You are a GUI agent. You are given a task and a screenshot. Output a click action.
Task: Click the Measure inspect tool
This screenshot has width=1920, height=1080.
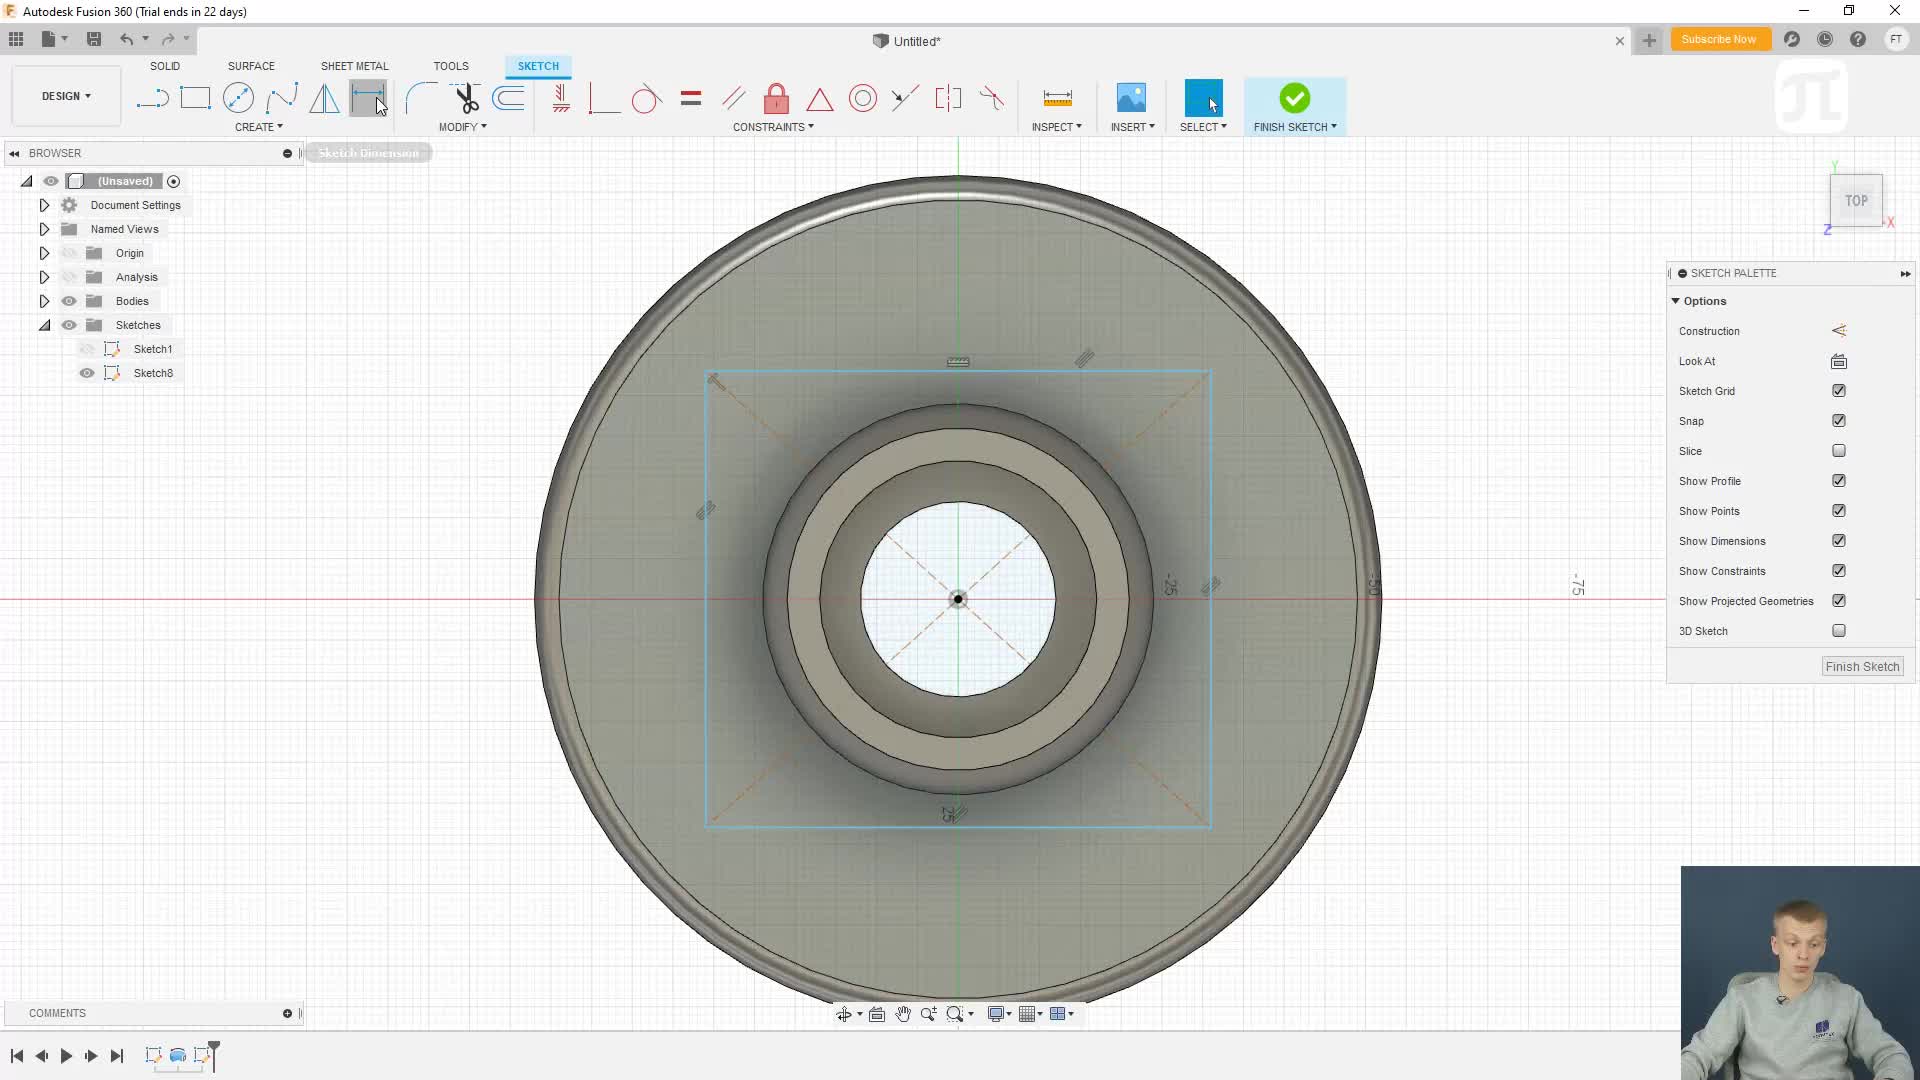click(1057, 98)
